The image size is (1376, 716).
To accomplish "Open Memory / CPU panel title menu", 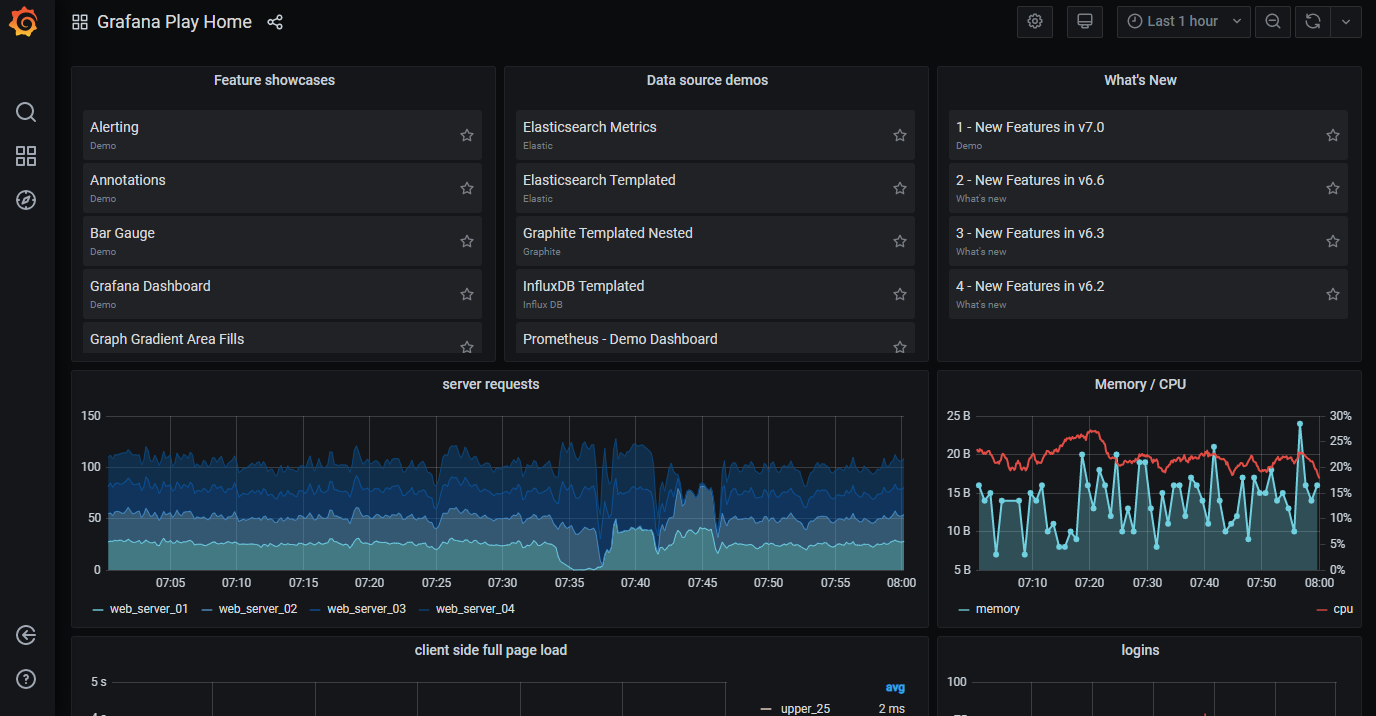I will click(x=1140, y=384).
